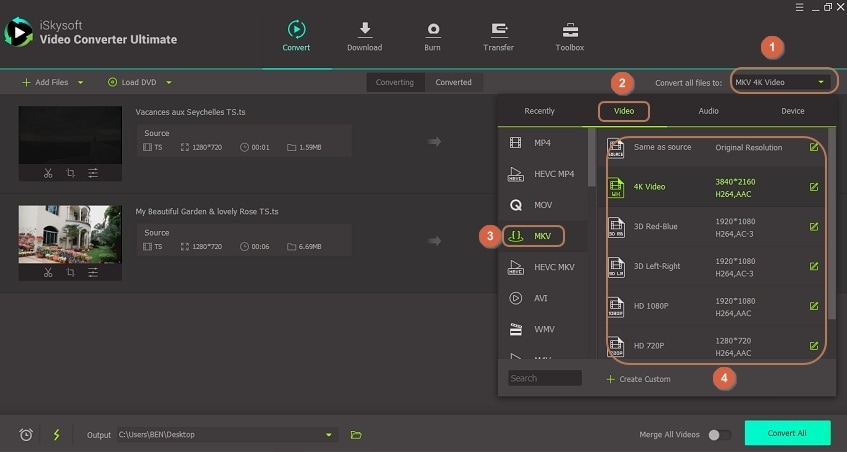Viewport: 847px width, 452px height.
Task: Crop the My Beautiful Garden video
Action: click(70, 272)
